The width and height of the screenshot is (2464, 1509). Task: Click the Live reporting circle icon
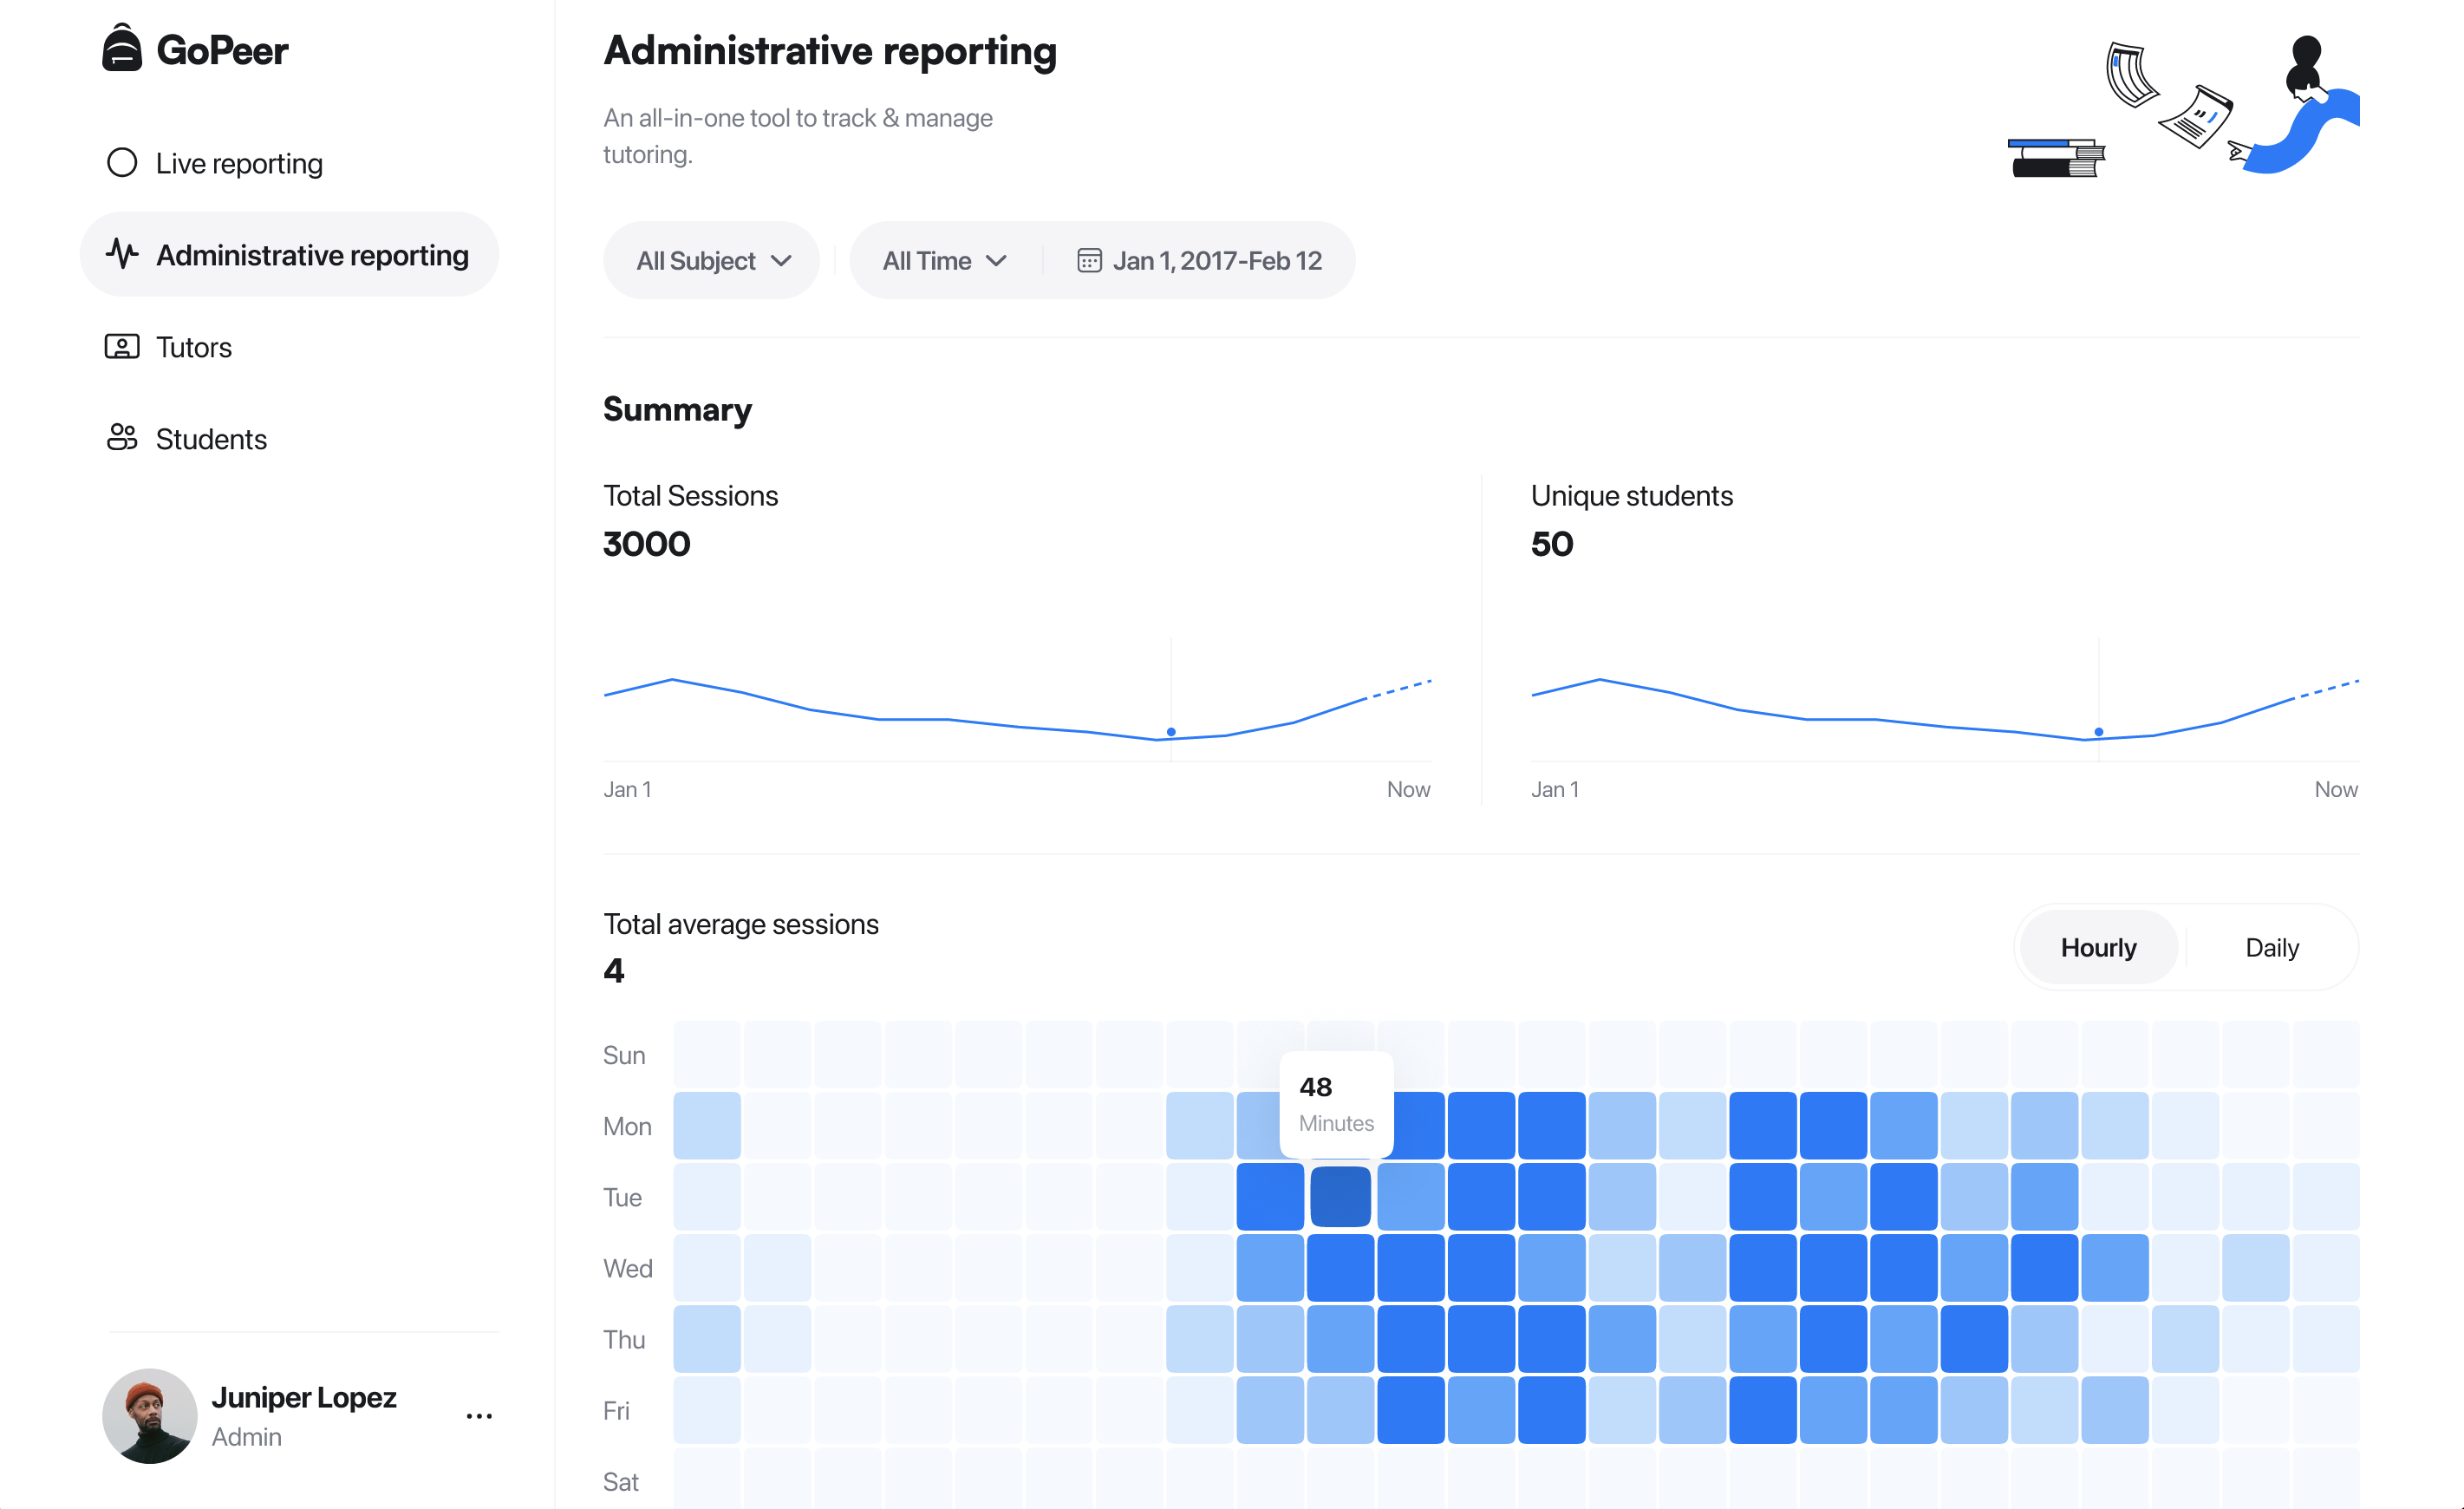click(x=122, y=162)
